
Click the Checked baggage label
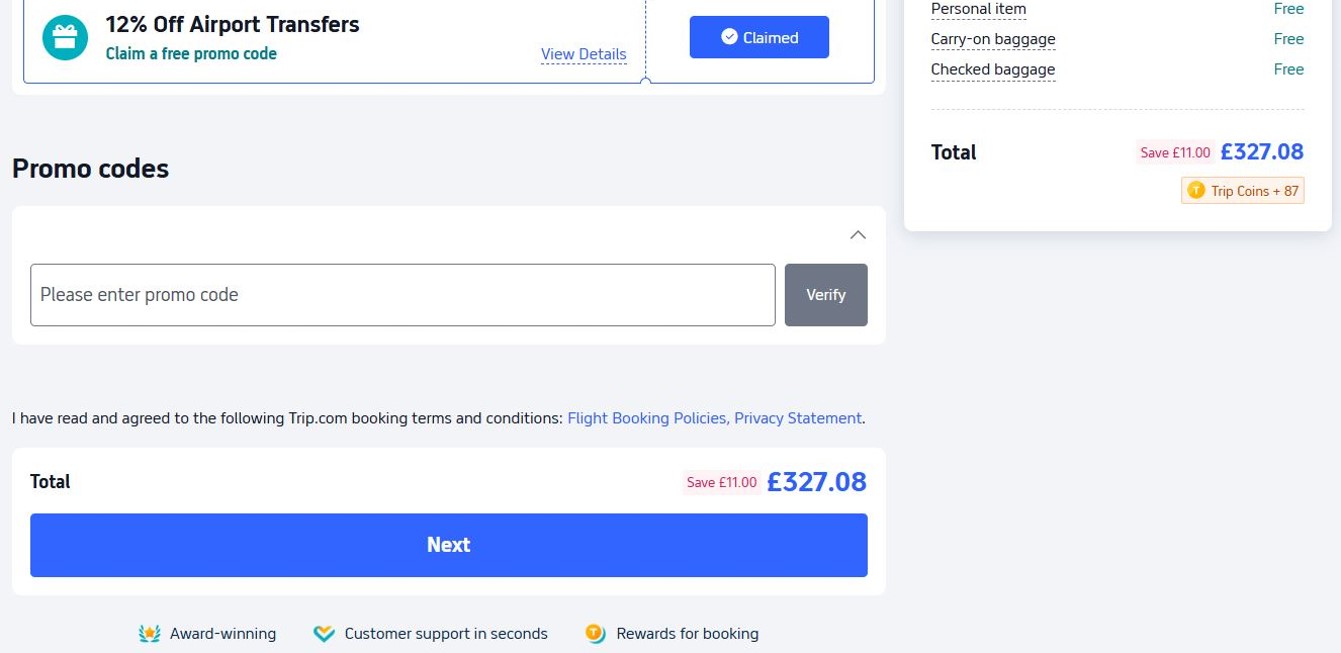tap(992, 69)
